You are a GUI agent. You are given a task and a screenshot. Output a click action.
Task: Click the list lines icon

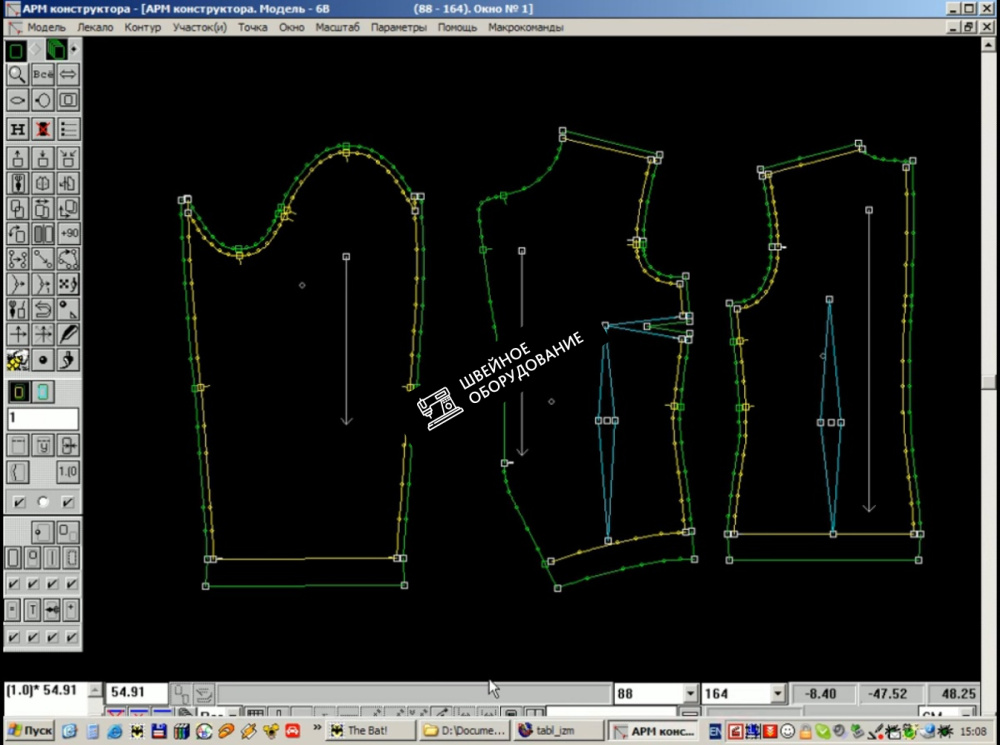tap(69, 129)
